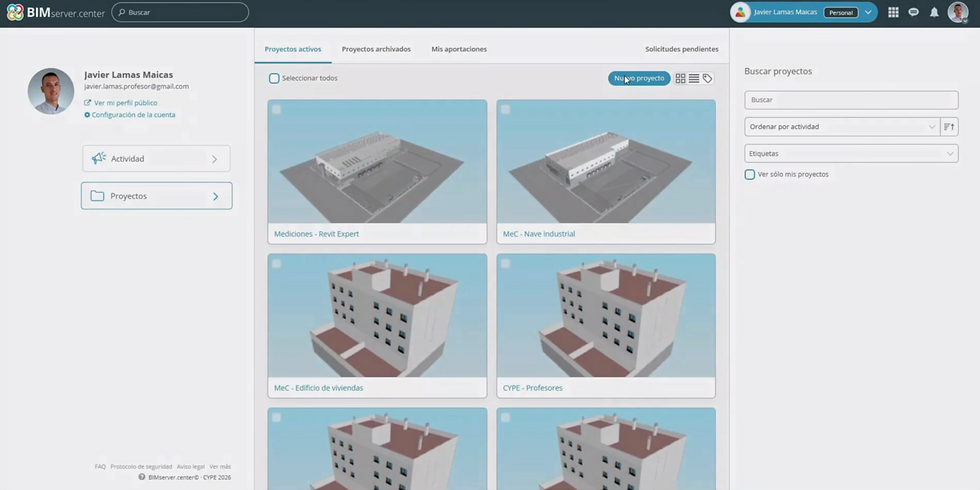This screenshot has height=490, width=980.
Task: Open the FAQ footer link
Action: click(x=100, y=467)
